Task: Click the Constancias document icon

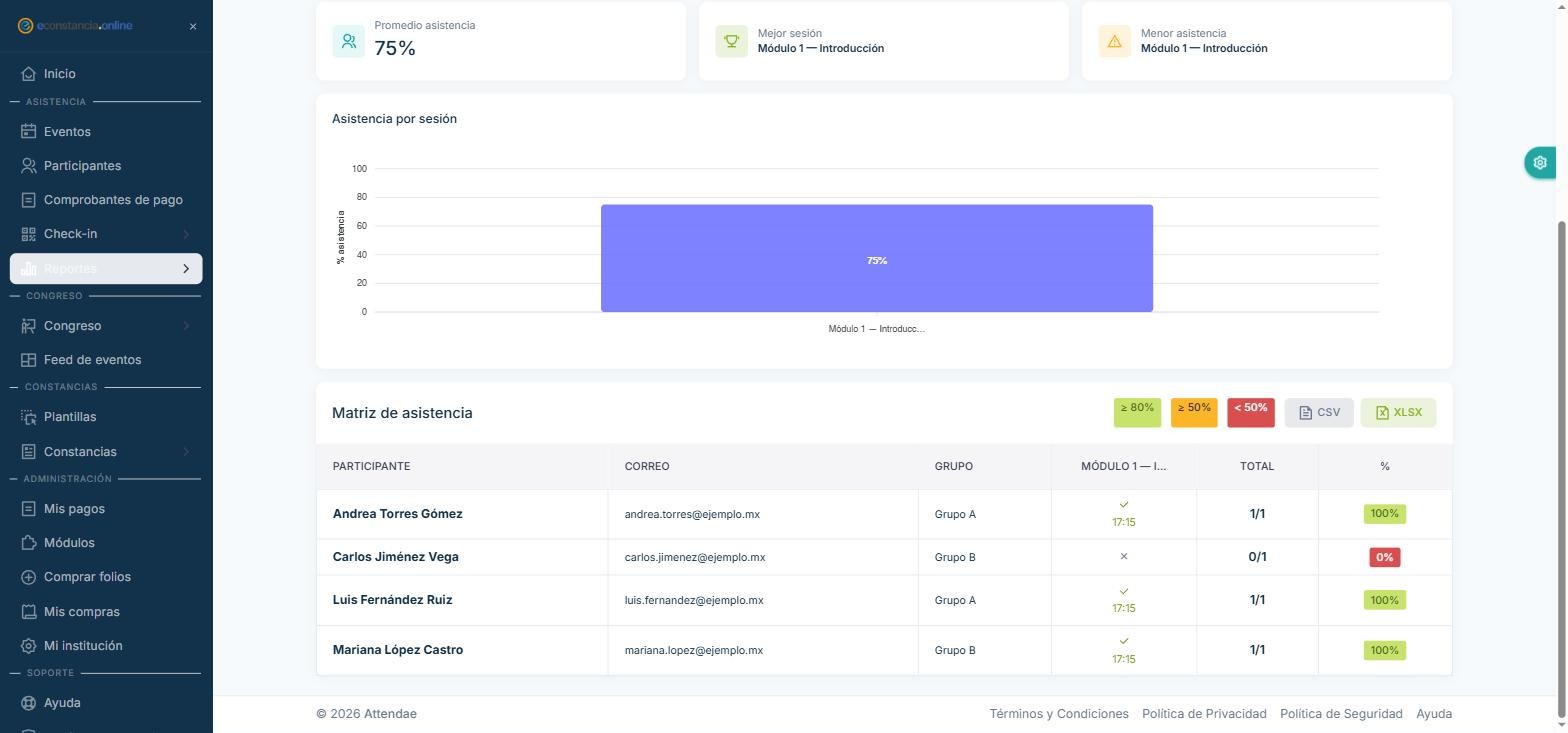Action: point(28,452)
